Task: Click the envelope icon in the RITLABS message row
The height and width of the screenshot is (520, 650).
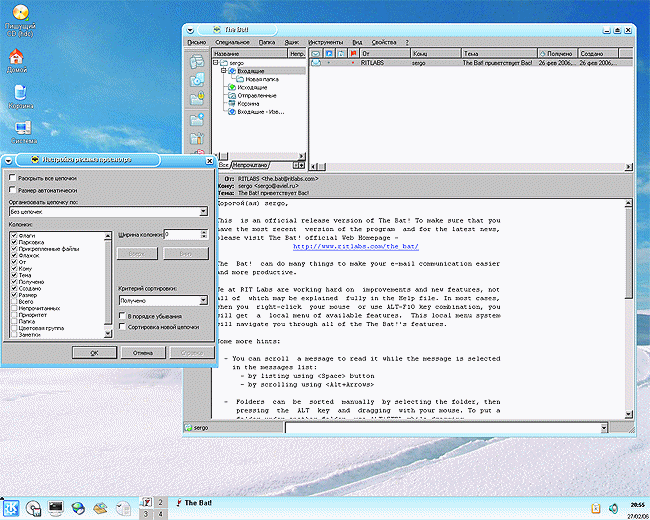Action: click(x=316, y=63)
